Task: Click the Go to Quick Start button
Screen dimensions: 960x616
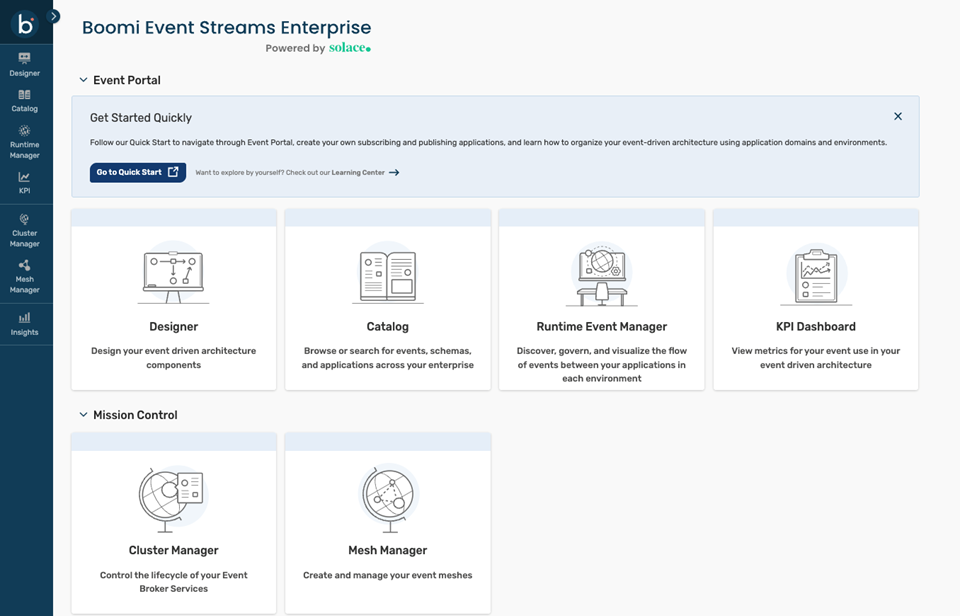Action: click(x=138, y=172)
